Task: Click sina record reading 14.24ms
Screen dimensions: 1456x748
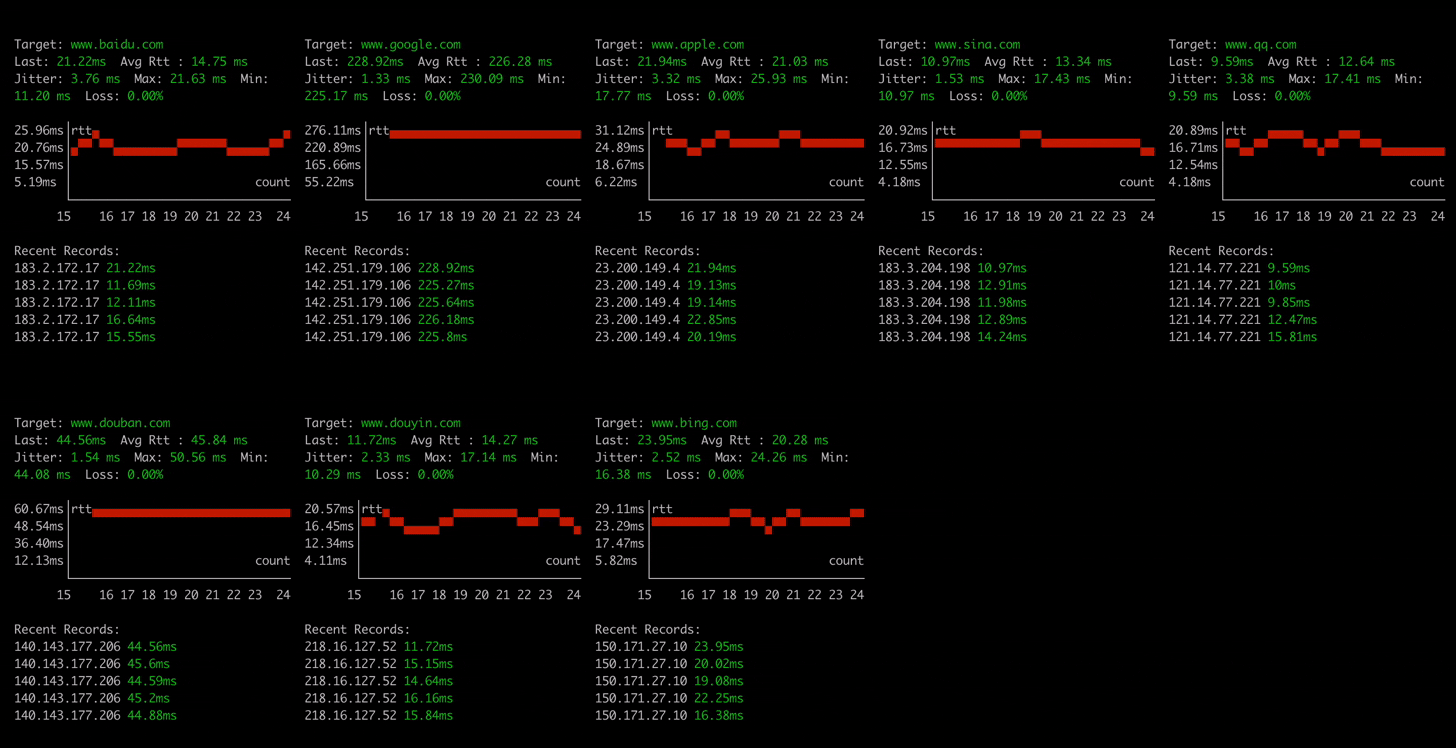Action: [x=1002, y=337]
